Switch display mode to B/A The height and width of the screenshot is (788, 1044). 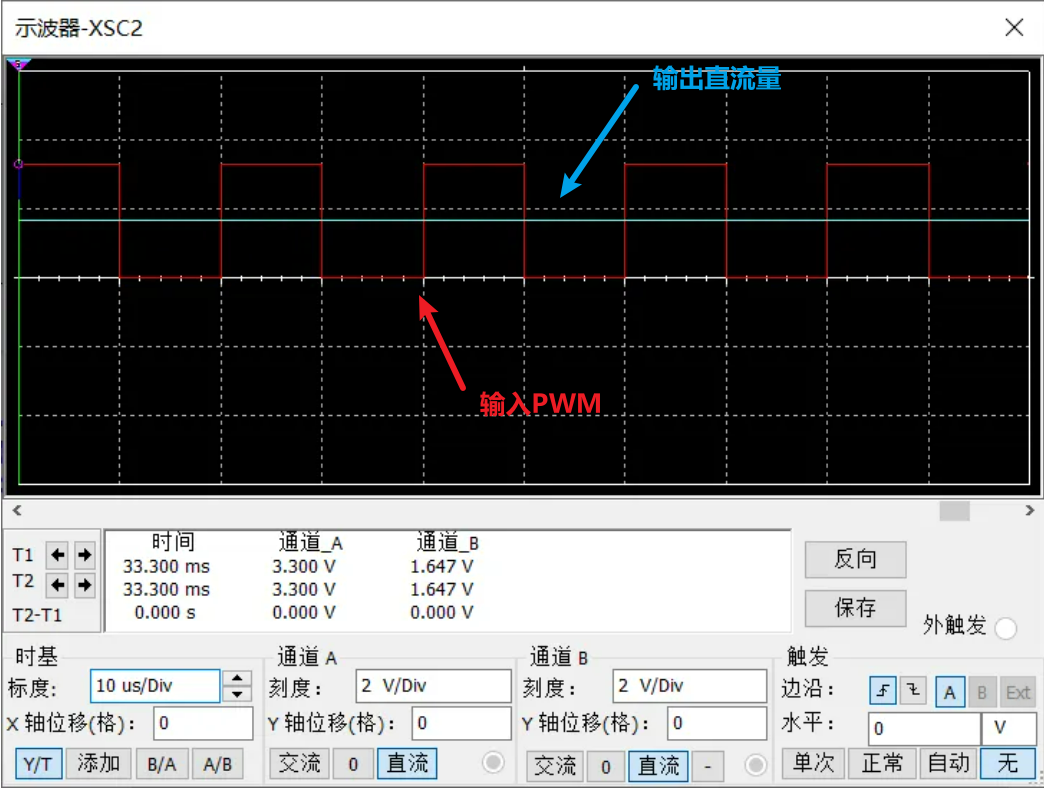161,764
